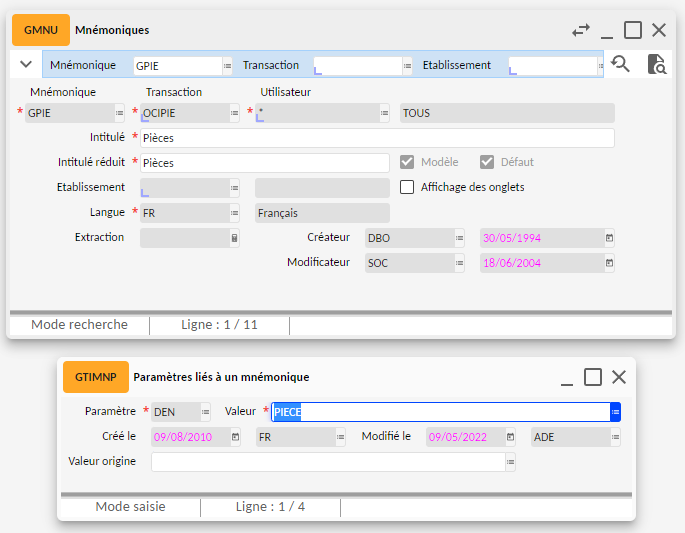Collapse the search bar chevron
The width and height of the screenshot is (685, 533).
coord(26,65)
